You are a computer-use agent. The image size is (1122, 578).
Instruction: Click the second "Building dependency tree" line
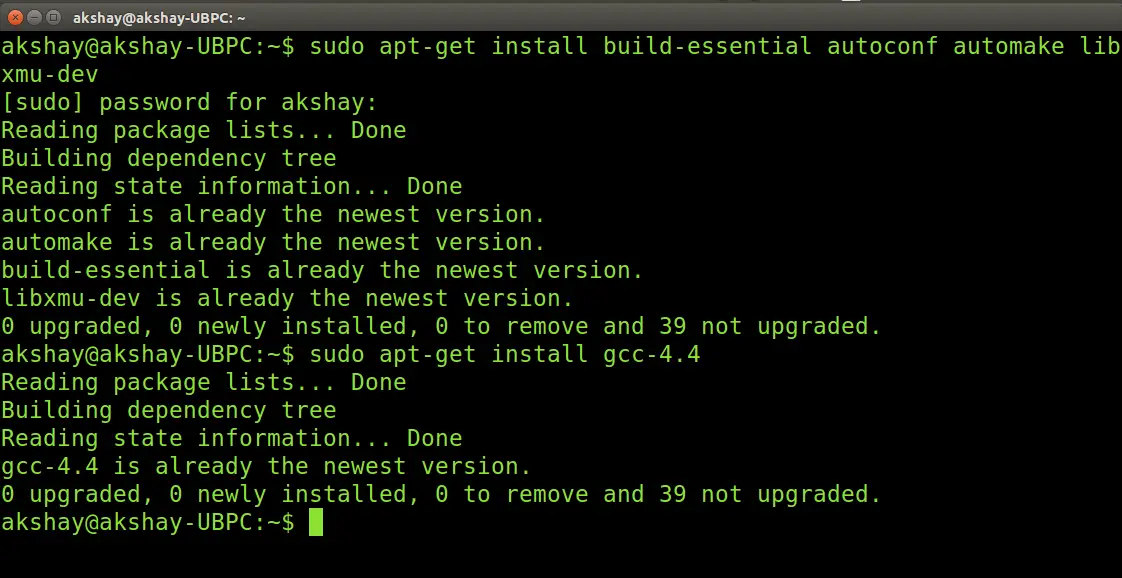(168, 410)
